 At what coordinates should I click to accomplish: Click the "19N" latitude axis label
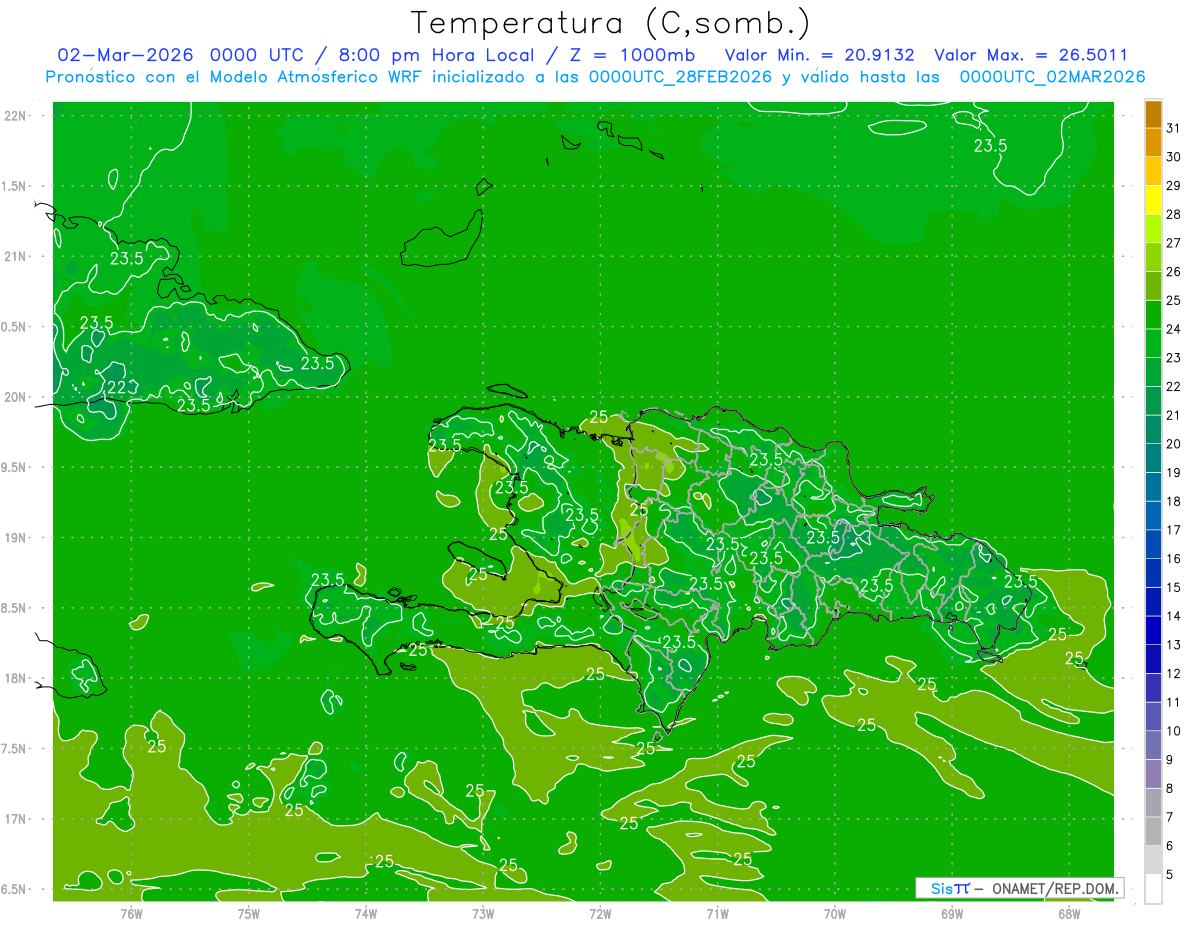pos(16,538)
